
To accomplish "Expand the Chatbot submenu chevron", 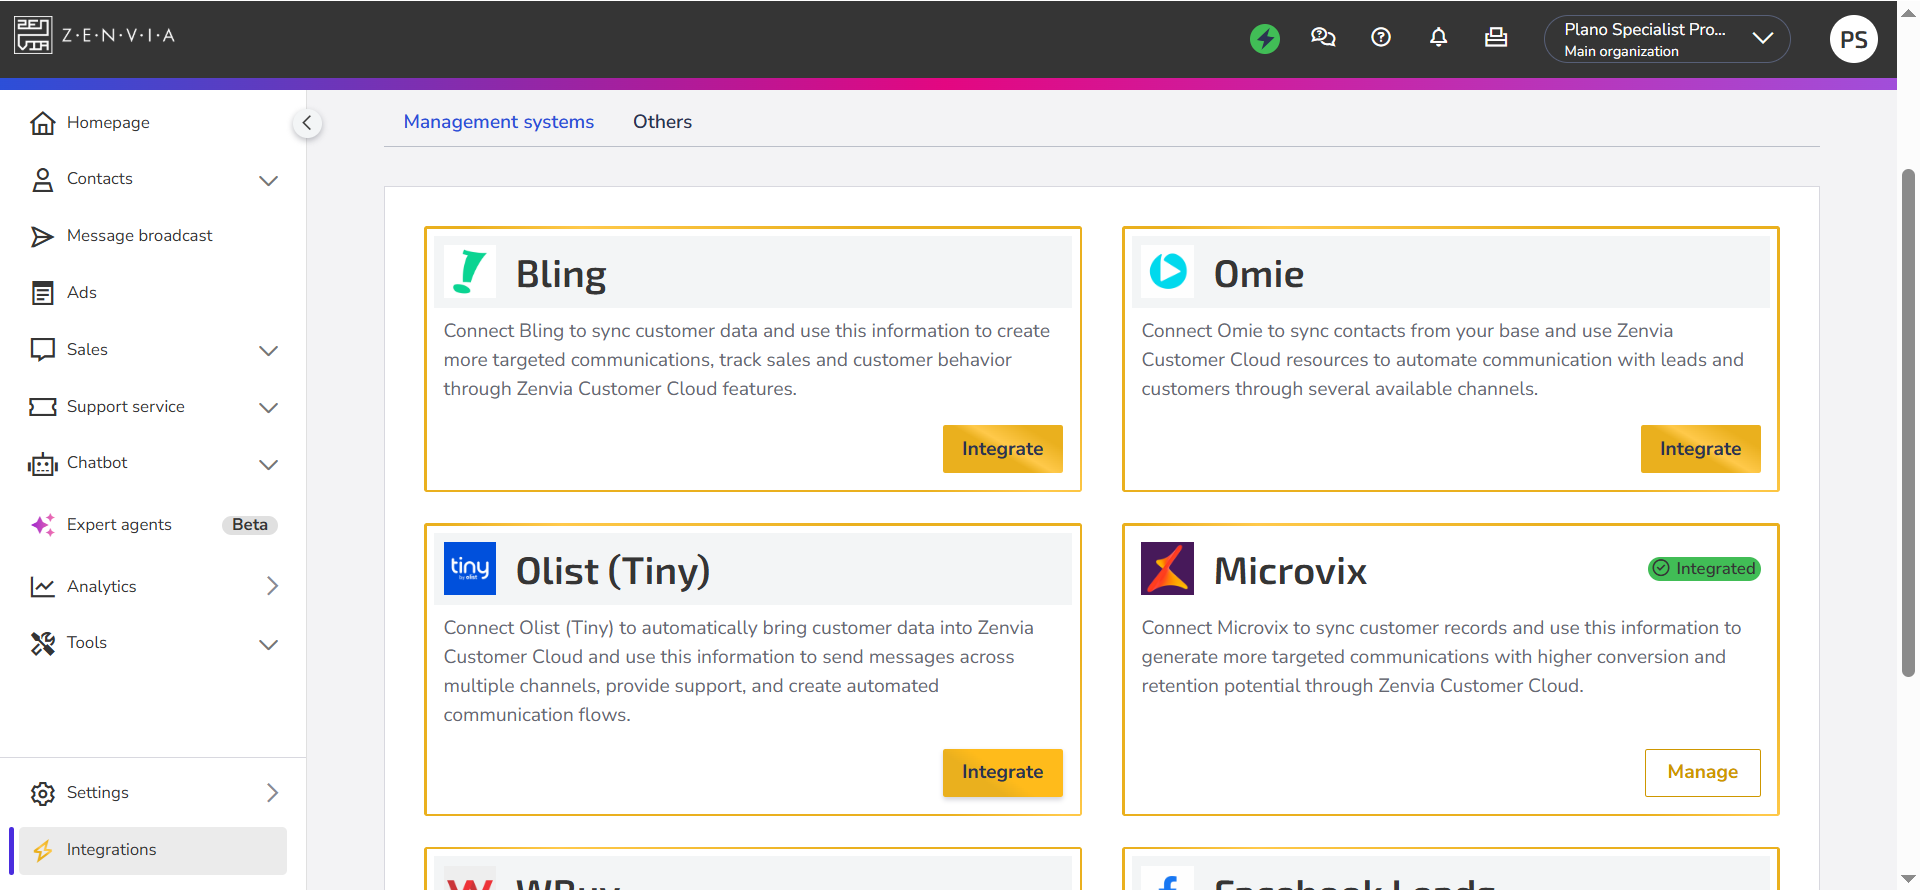I will pyautogui.click(x=268, y=465).
